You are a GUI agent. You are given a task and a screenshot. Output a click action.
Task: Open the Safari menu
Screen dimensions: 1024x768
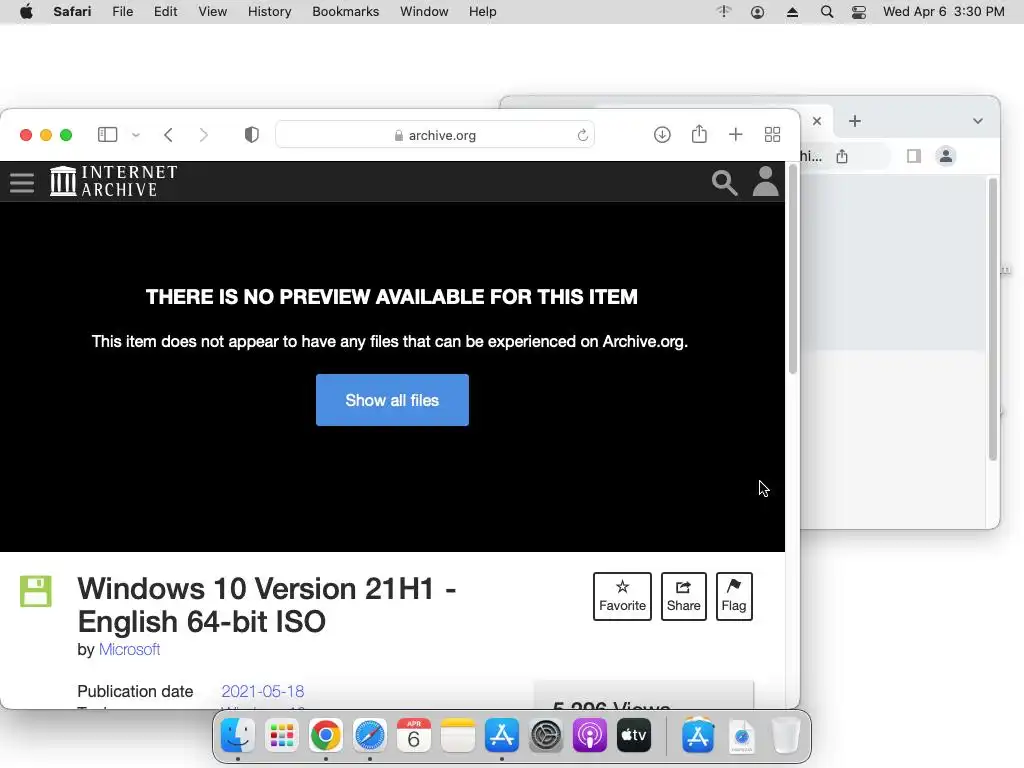coord(72,12)
